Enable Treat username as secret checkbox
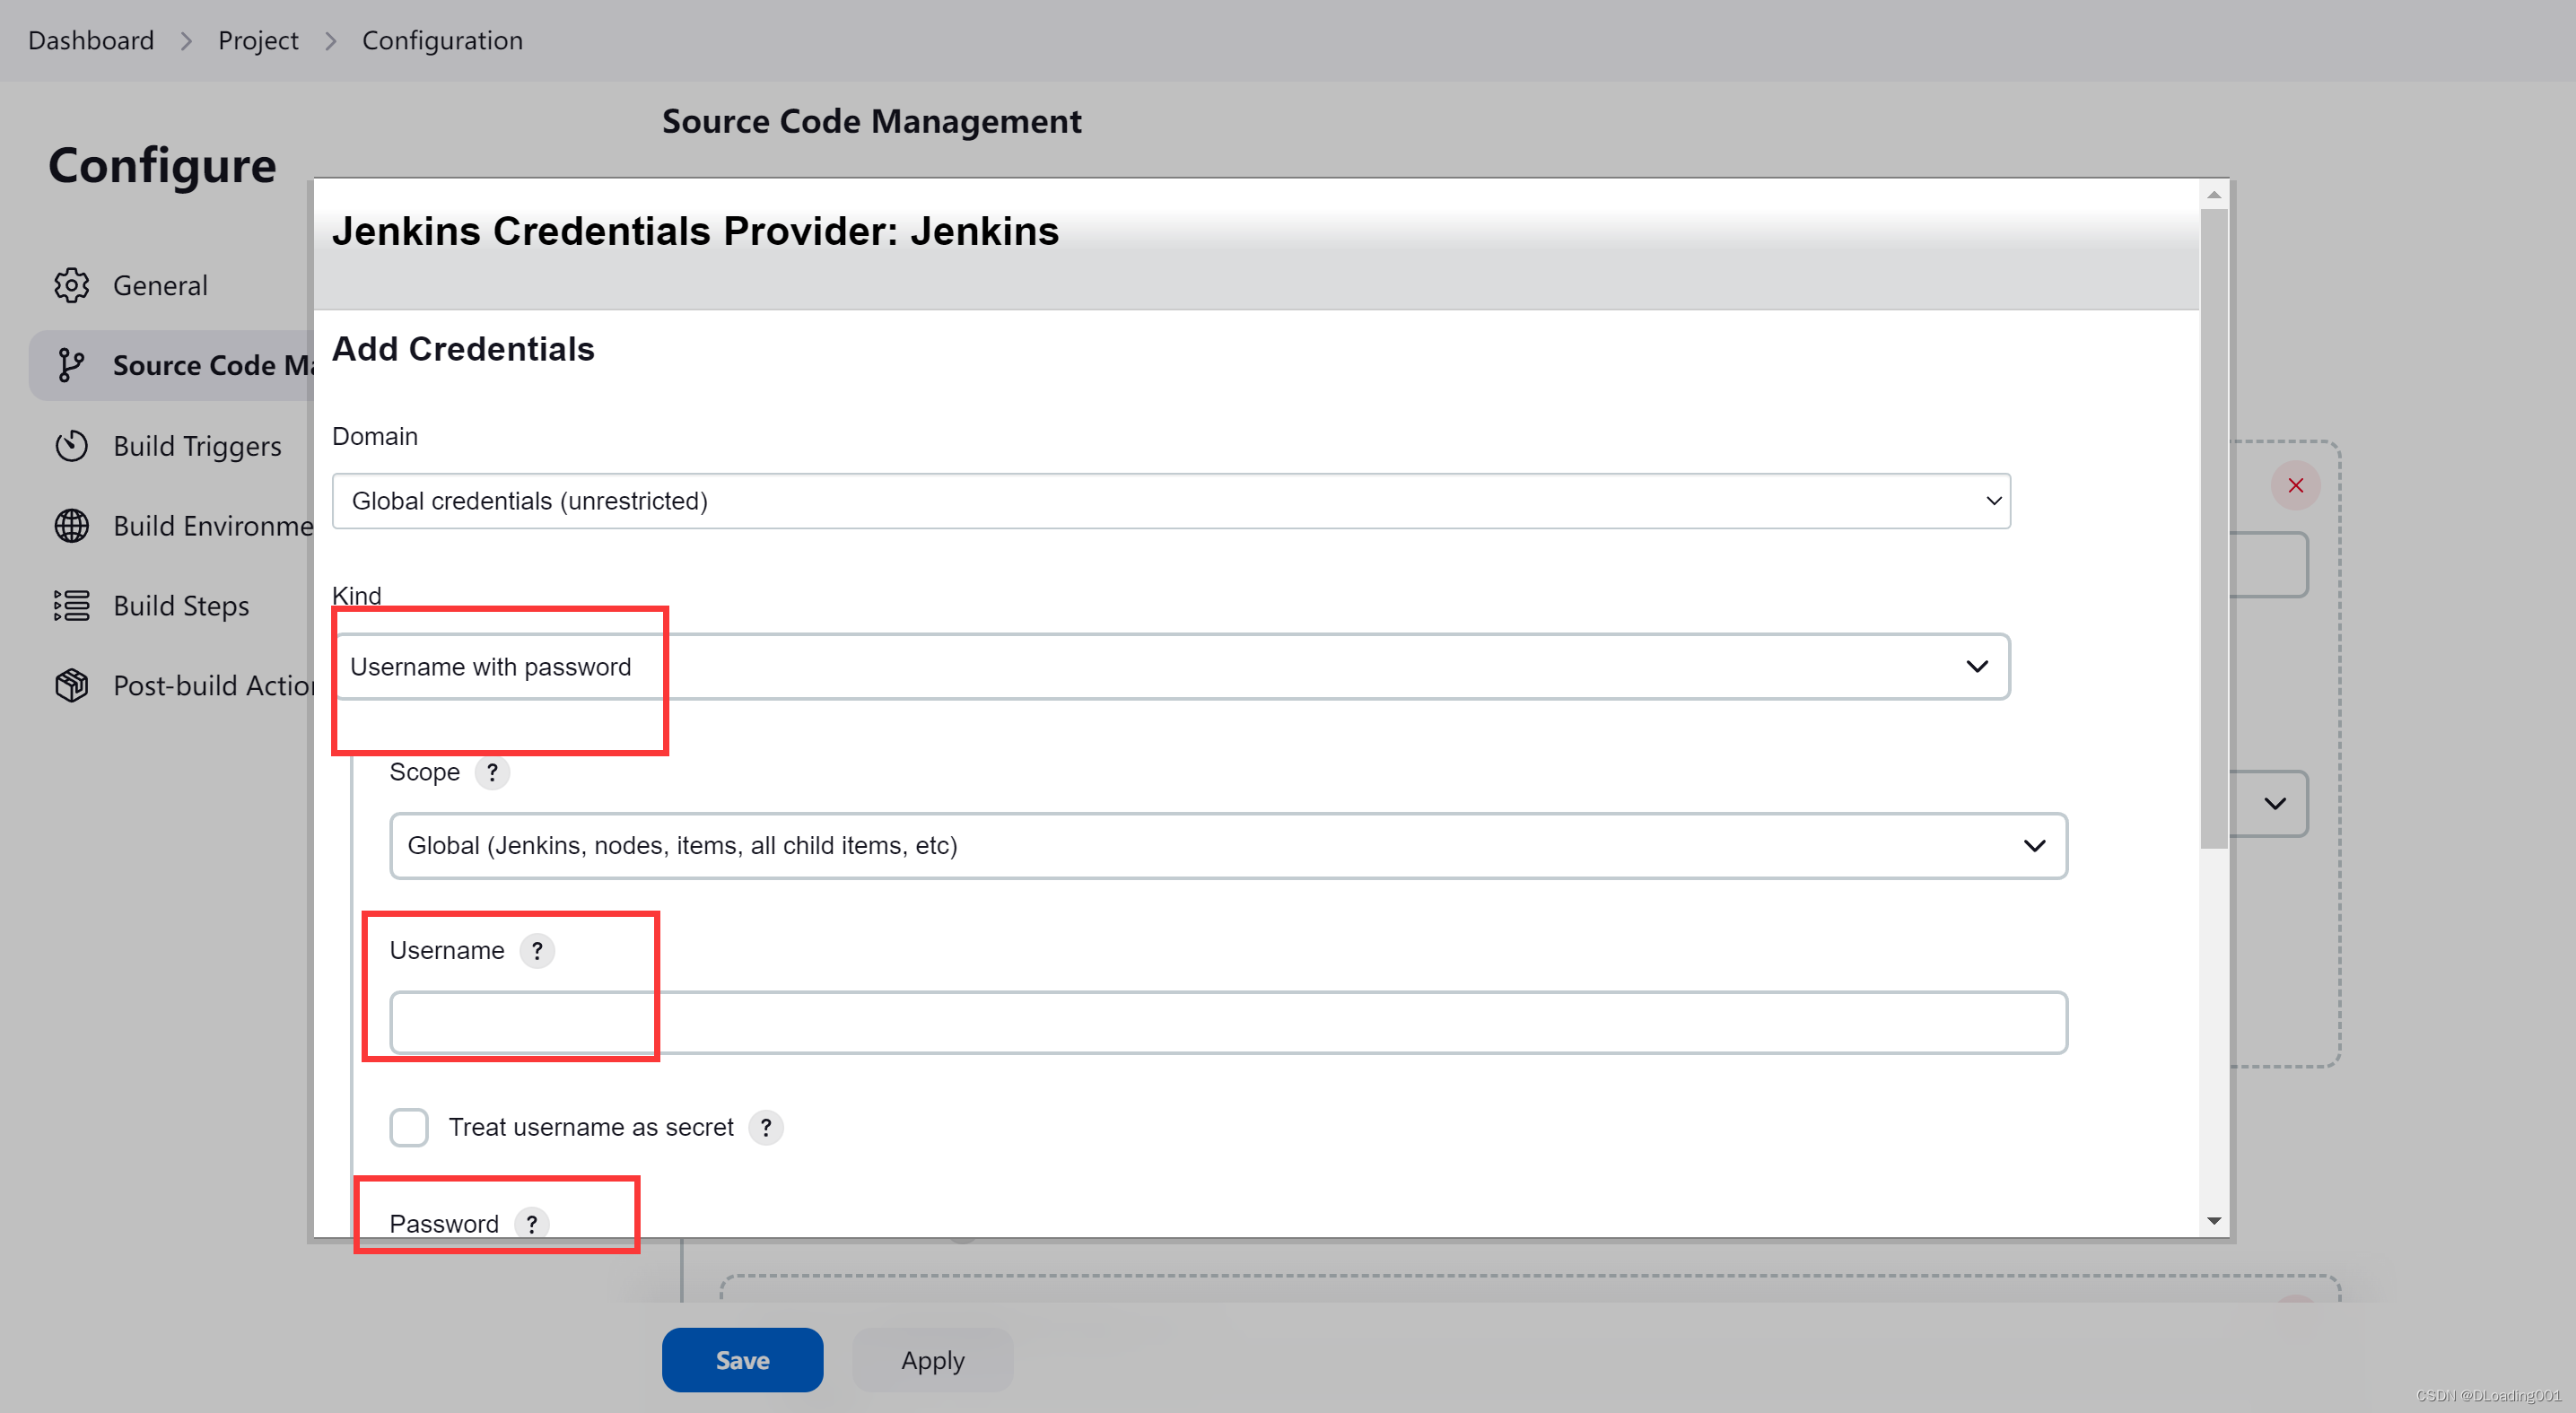The height and width of the screenshot is (1413, 2576). pos(409,1128)
